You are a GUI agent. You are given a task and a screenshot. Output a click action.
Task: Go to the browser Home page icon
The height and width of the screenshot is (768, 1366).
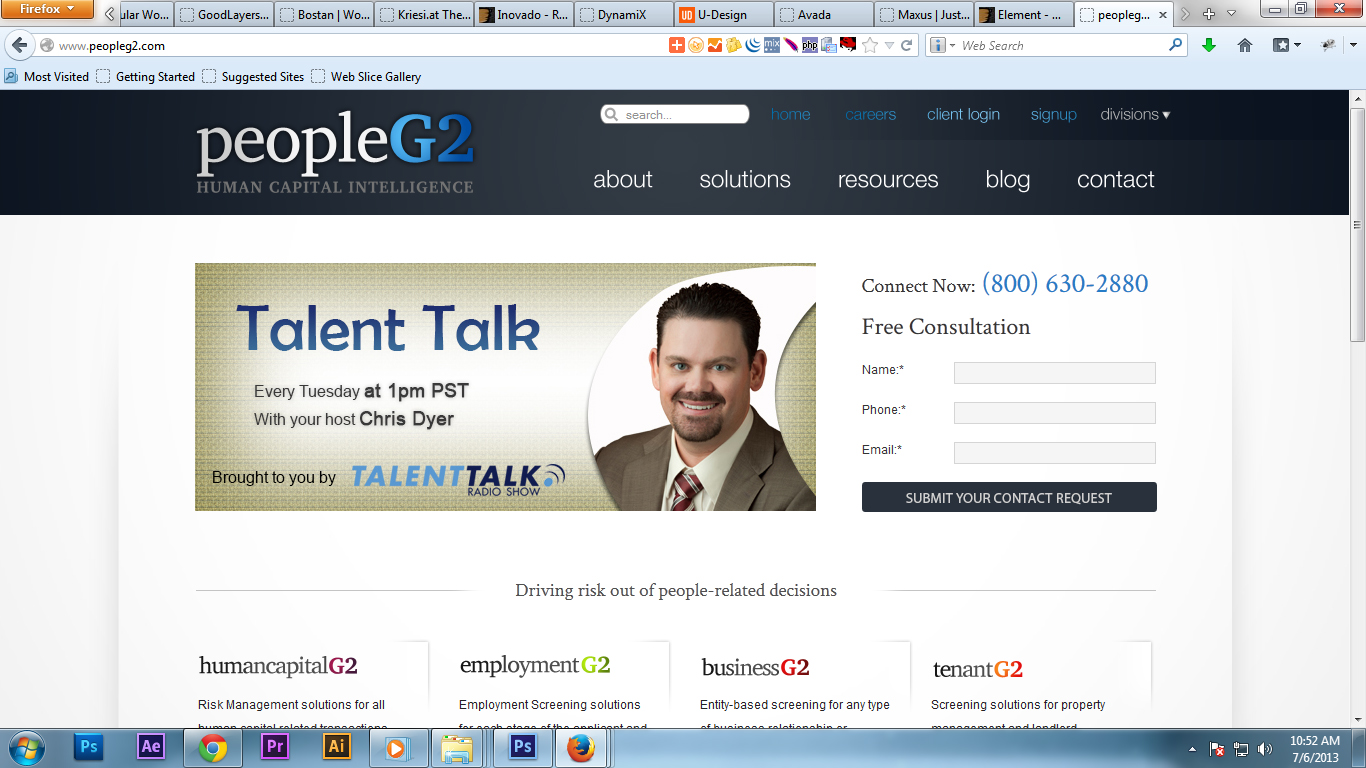pos(1245,46)
